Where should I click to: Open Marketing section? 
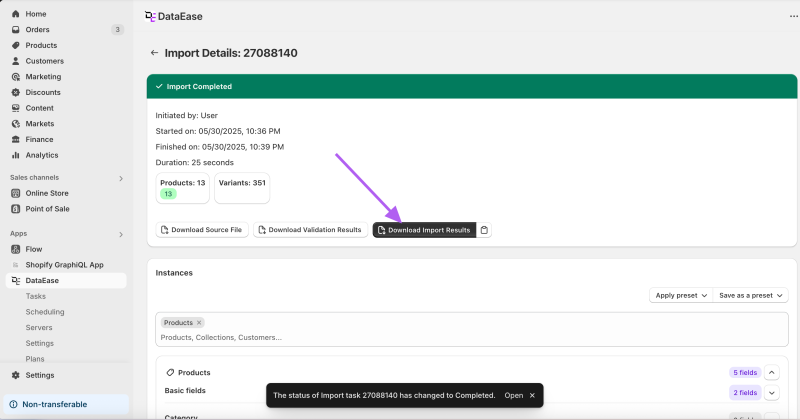pyautogui.click(x=43, y=77)
